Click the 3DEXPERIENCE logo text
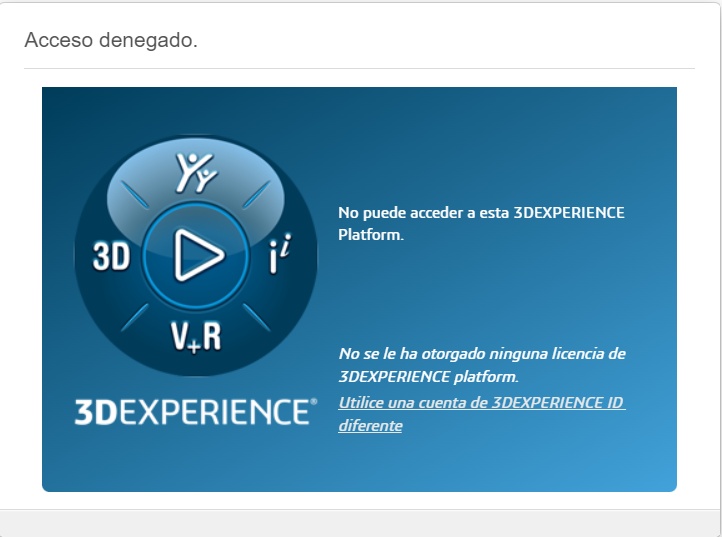Screen dimensions: 722x537 tap(196, 412)
